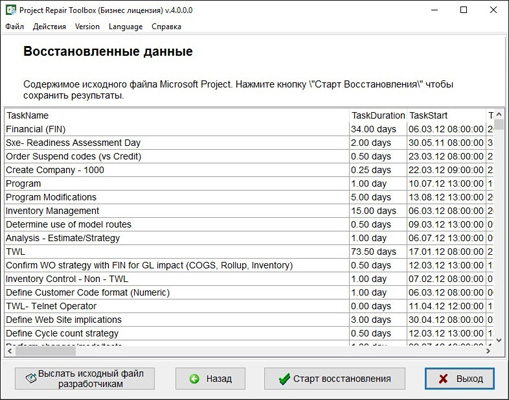Click the '34.00 days' duration cell
Viewport: 509px width, 400px height.
[x=378, y=129]
